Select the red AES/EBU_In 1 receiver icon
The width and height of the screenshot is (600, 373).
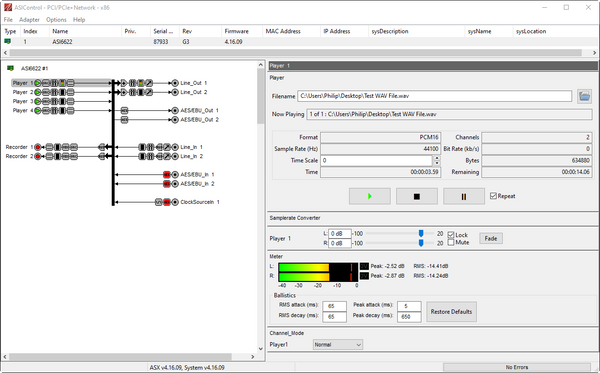166,175
